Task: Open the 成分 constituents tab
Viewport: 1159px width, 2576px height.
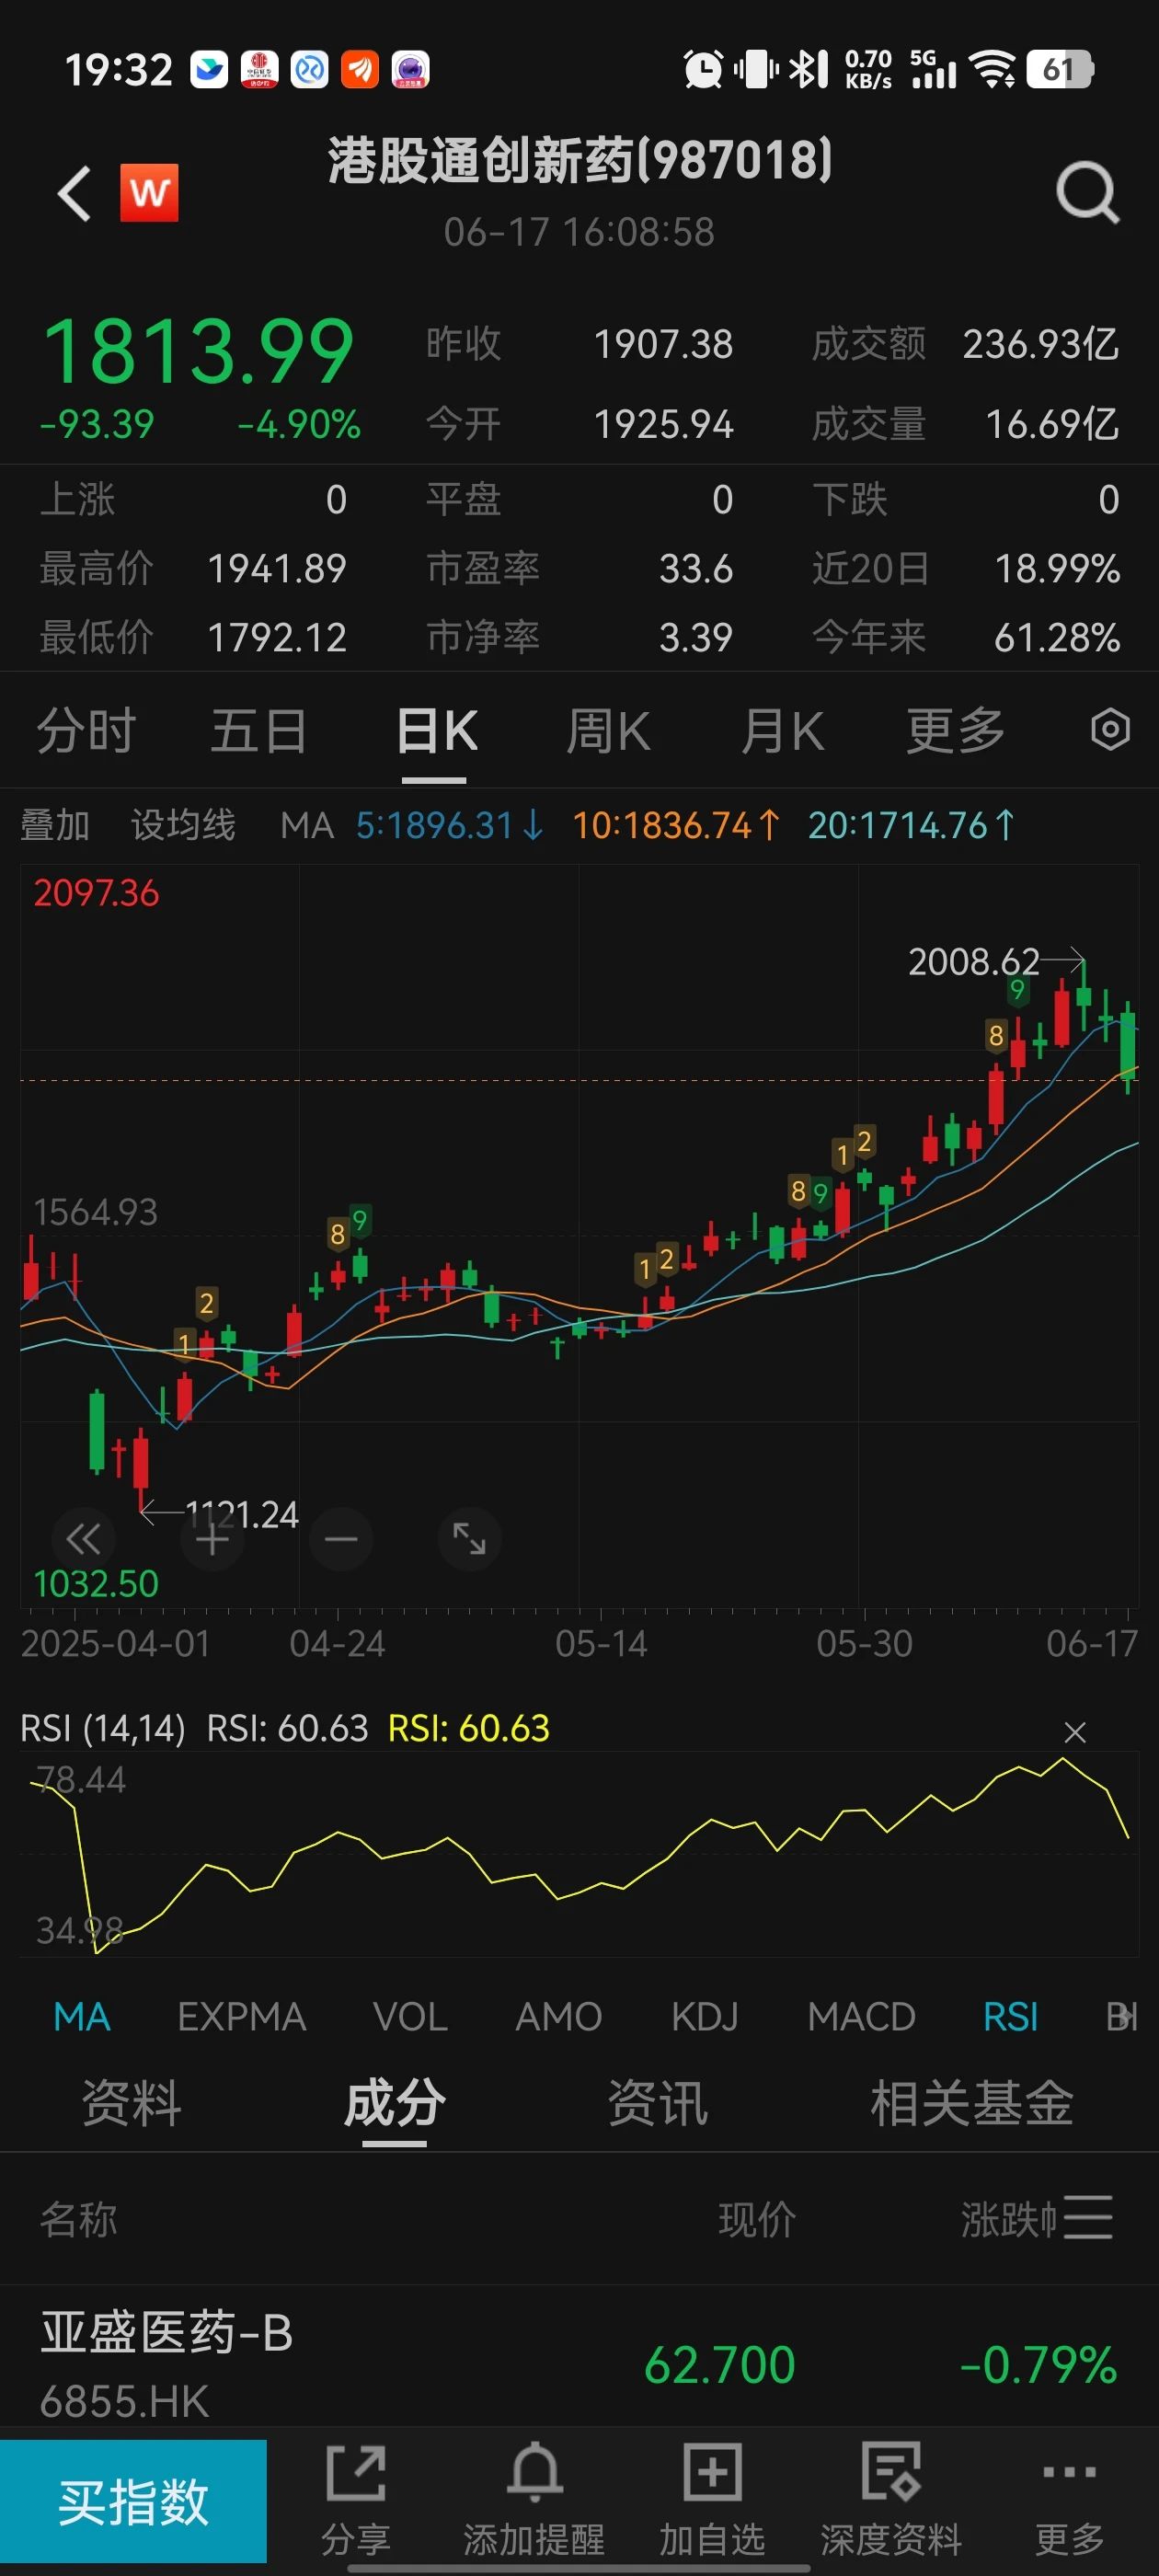Action: 395,2102
